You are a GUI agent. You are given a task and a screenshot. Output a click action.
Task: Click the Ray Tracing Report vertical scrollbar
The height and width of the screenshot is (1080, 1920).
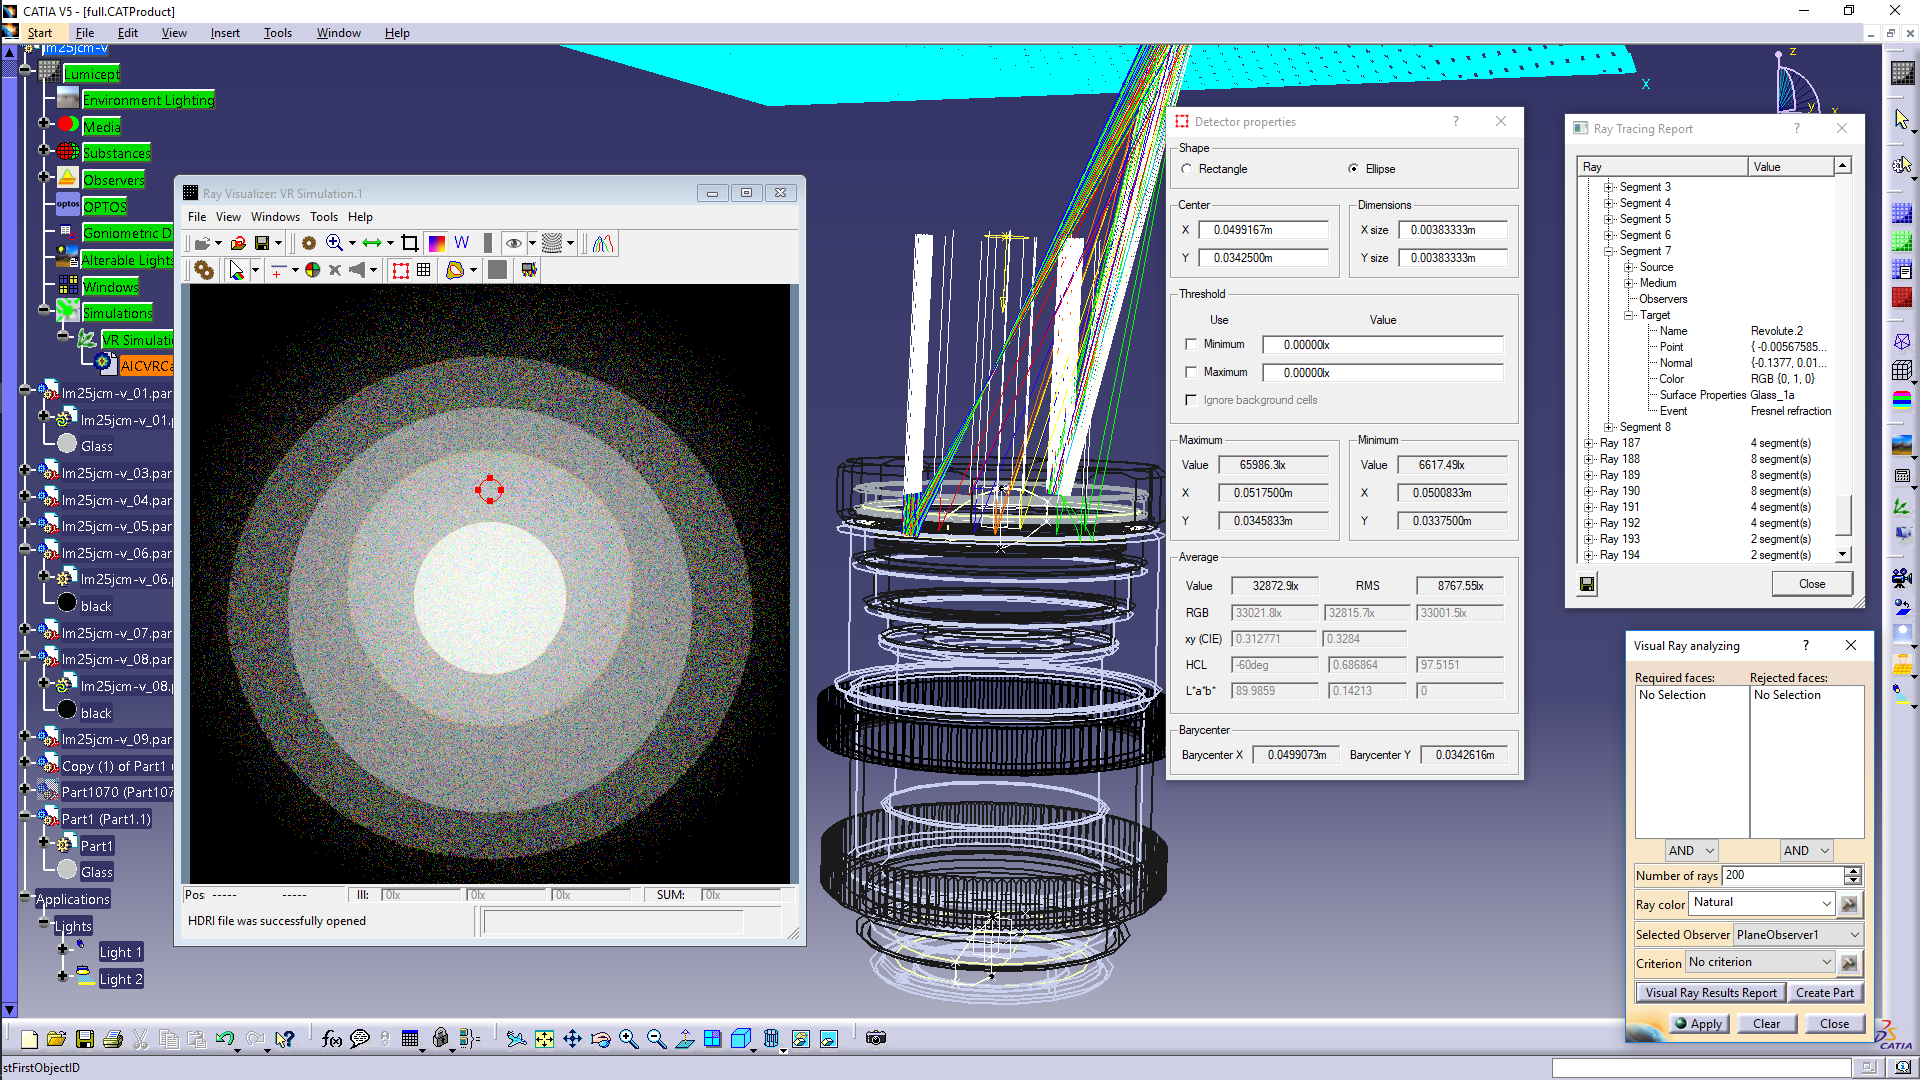[1843, 360]
